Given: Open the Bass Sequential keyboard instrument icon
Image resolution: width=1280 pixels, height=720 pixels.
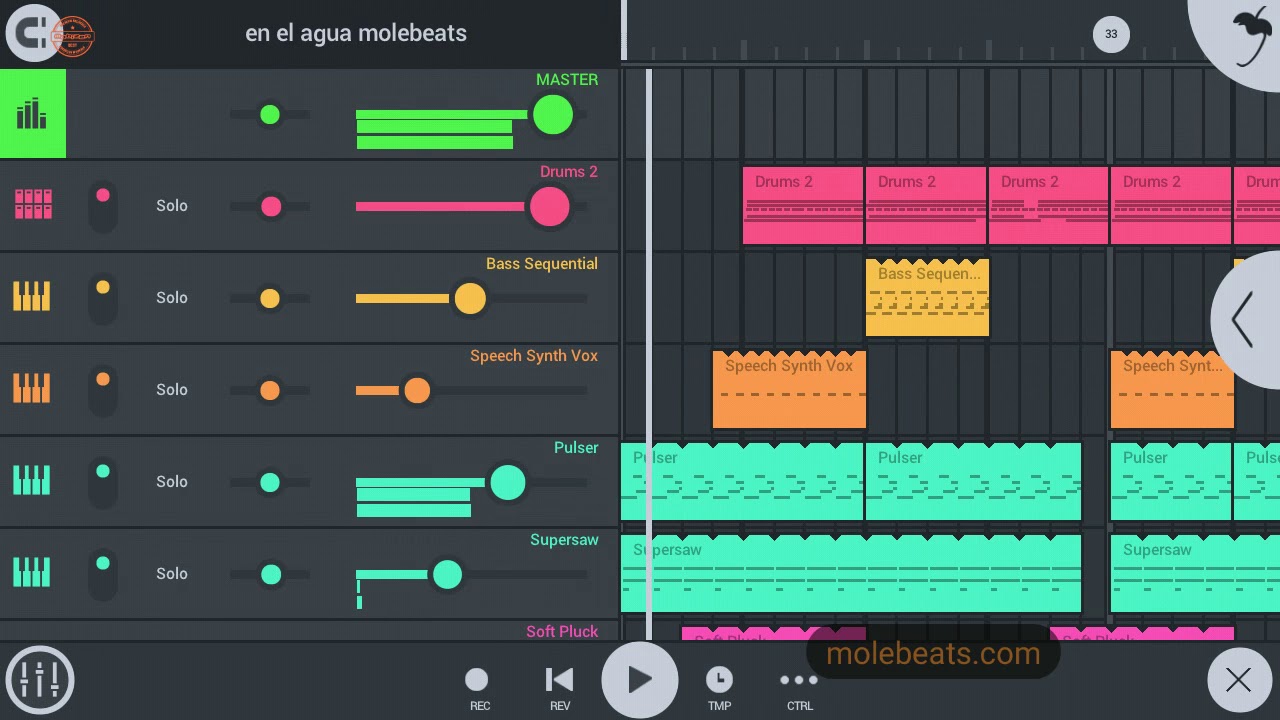Looking at the screenshot, I should [32, 297].
